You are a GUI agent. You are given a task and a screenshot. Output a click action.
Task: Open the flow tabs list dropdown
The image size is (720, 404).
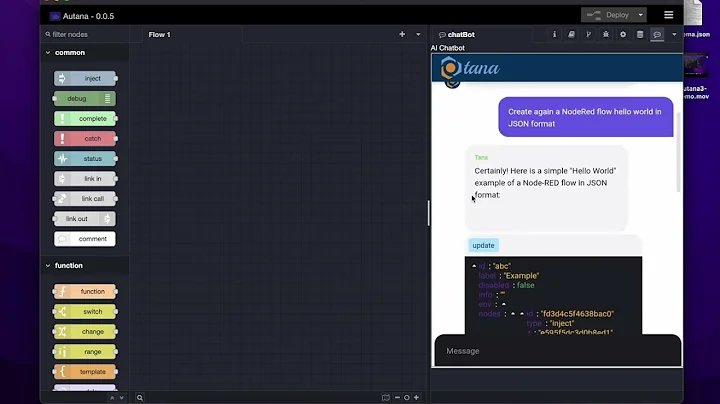418,34
